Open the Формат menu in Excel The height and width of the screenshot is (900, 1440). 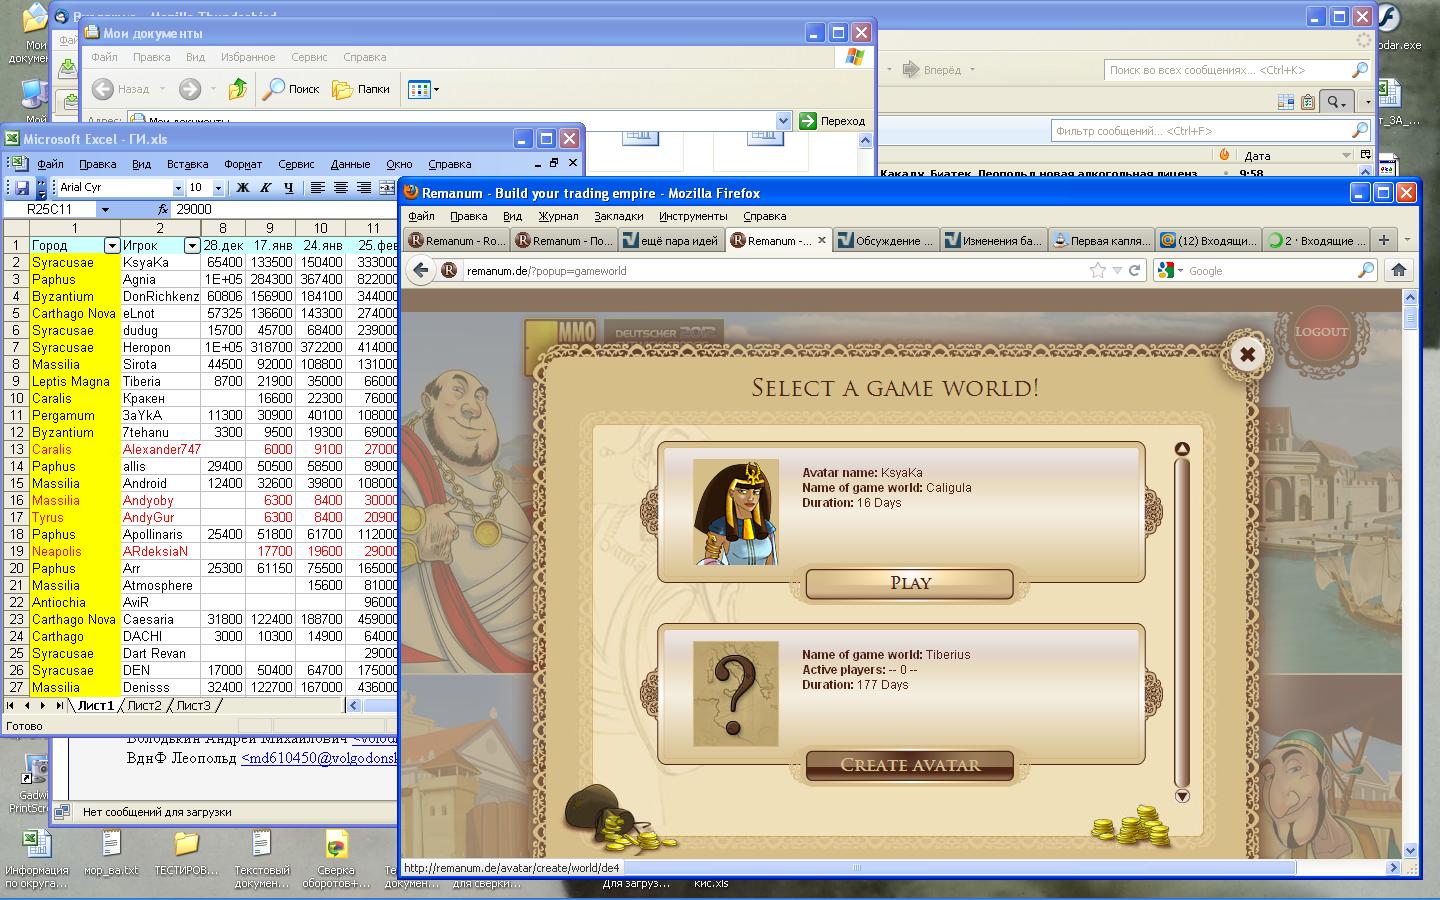pos(243,164)
